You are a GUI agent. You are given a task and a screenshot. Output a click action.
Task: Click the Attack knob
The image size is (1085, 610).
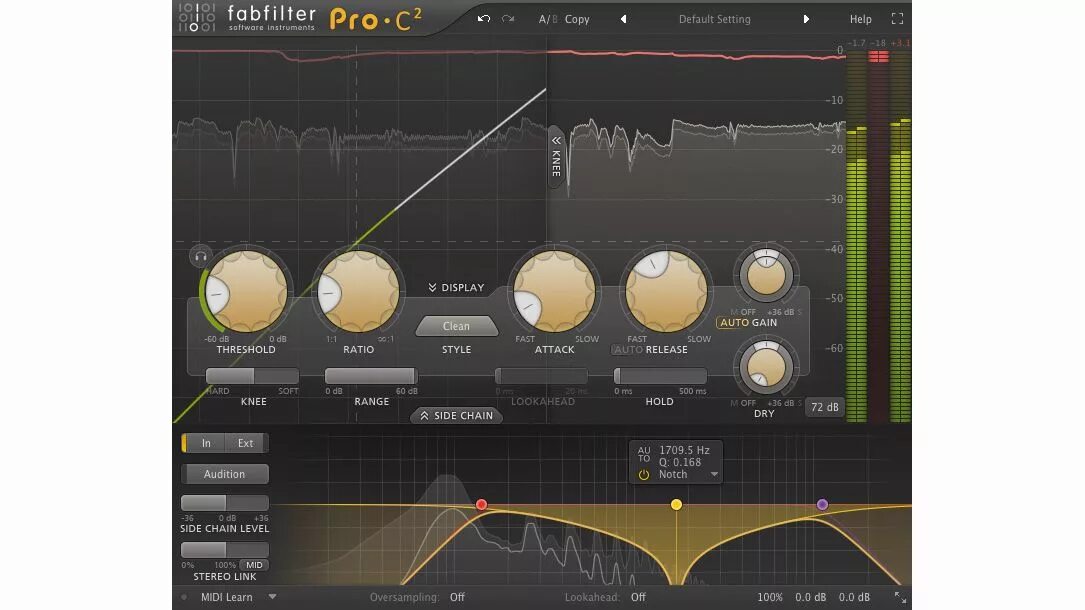[554, 291]
